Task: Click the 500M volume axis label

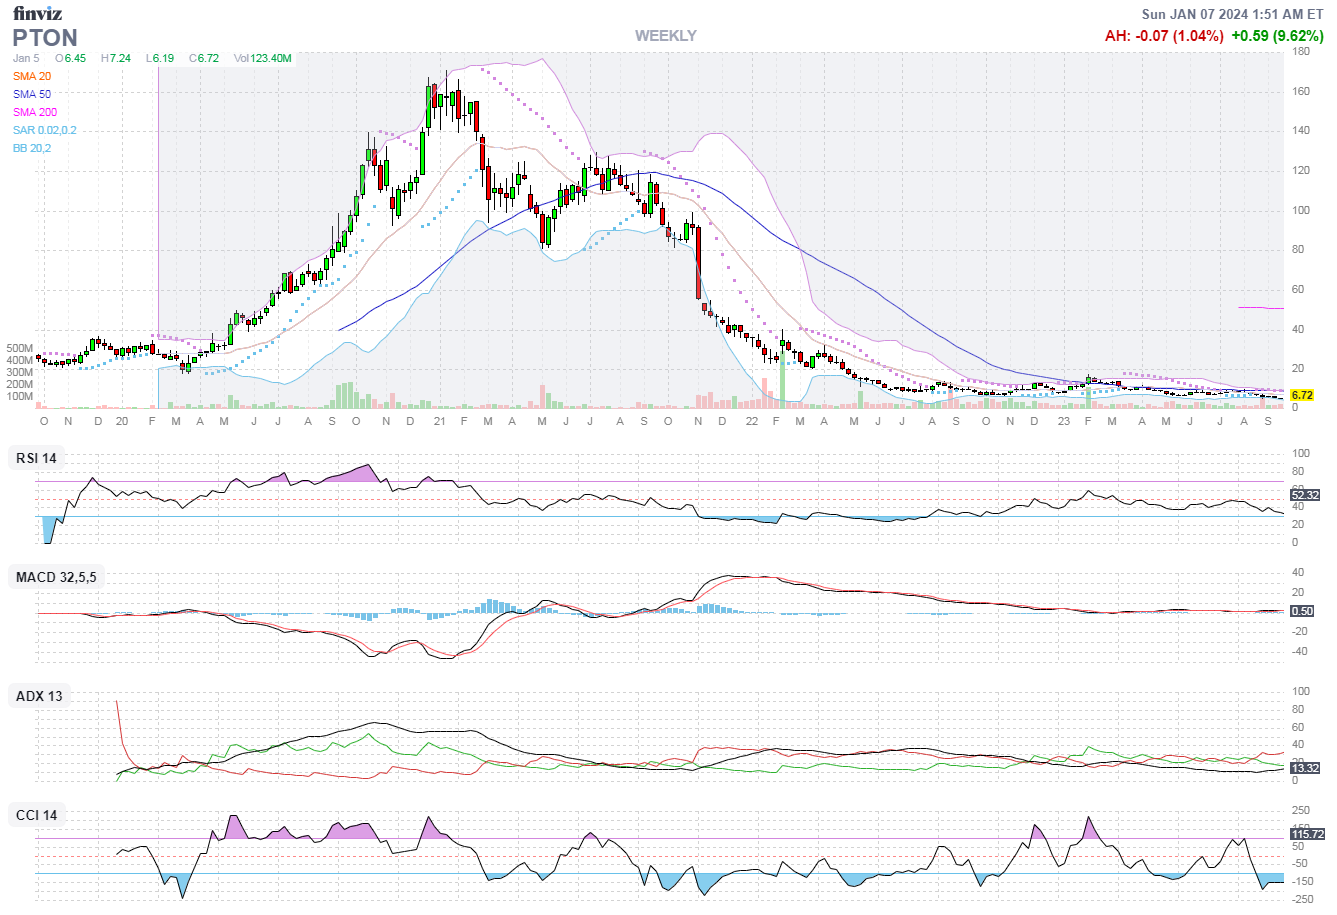Action: (x=20, y=348)
